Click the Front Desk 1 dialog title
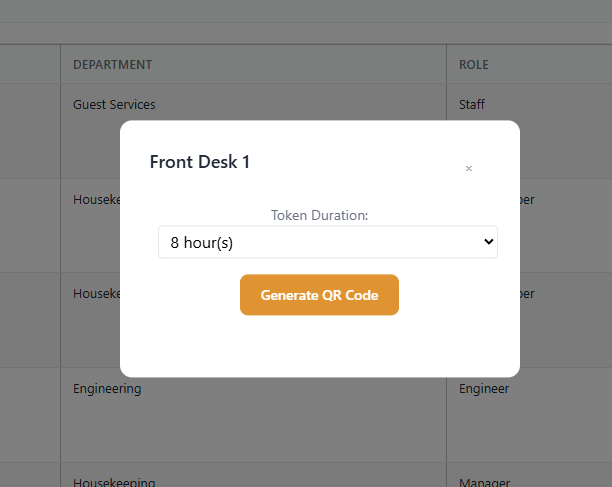612x487 pixels. [x=200, y=162]
